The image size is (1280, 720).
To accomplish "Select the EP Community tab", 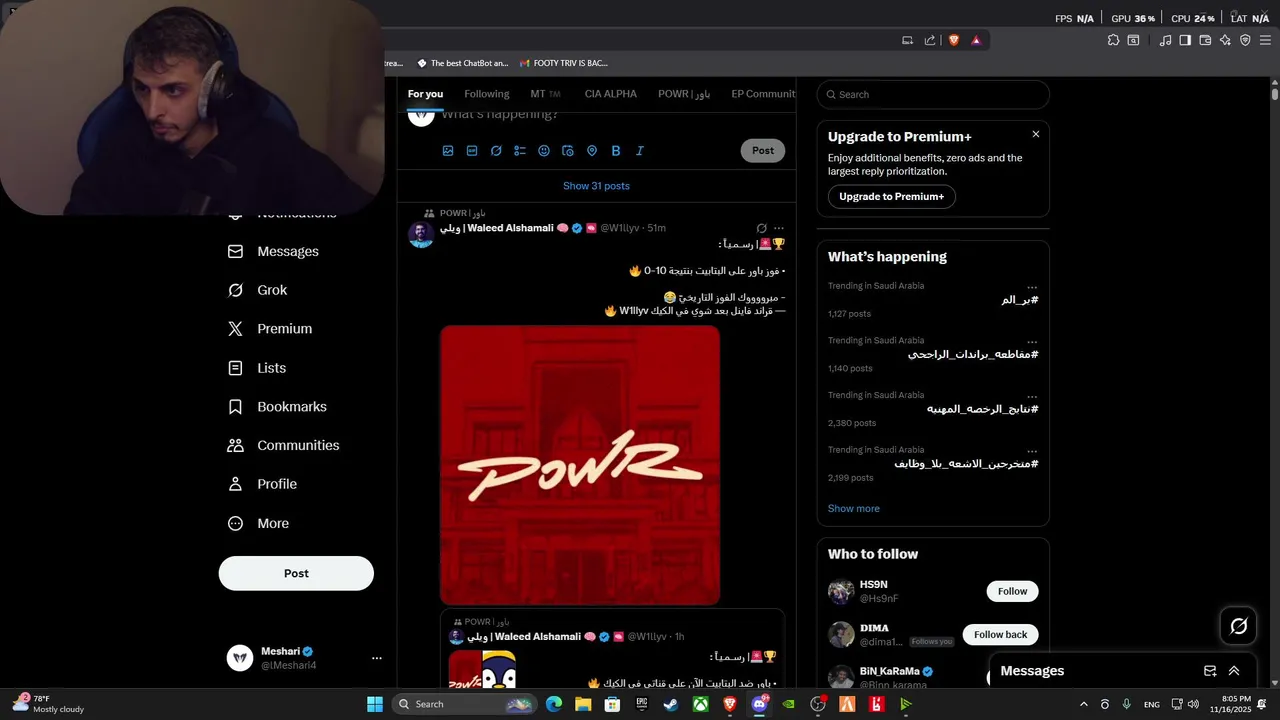I will click(x=763, y=94).
